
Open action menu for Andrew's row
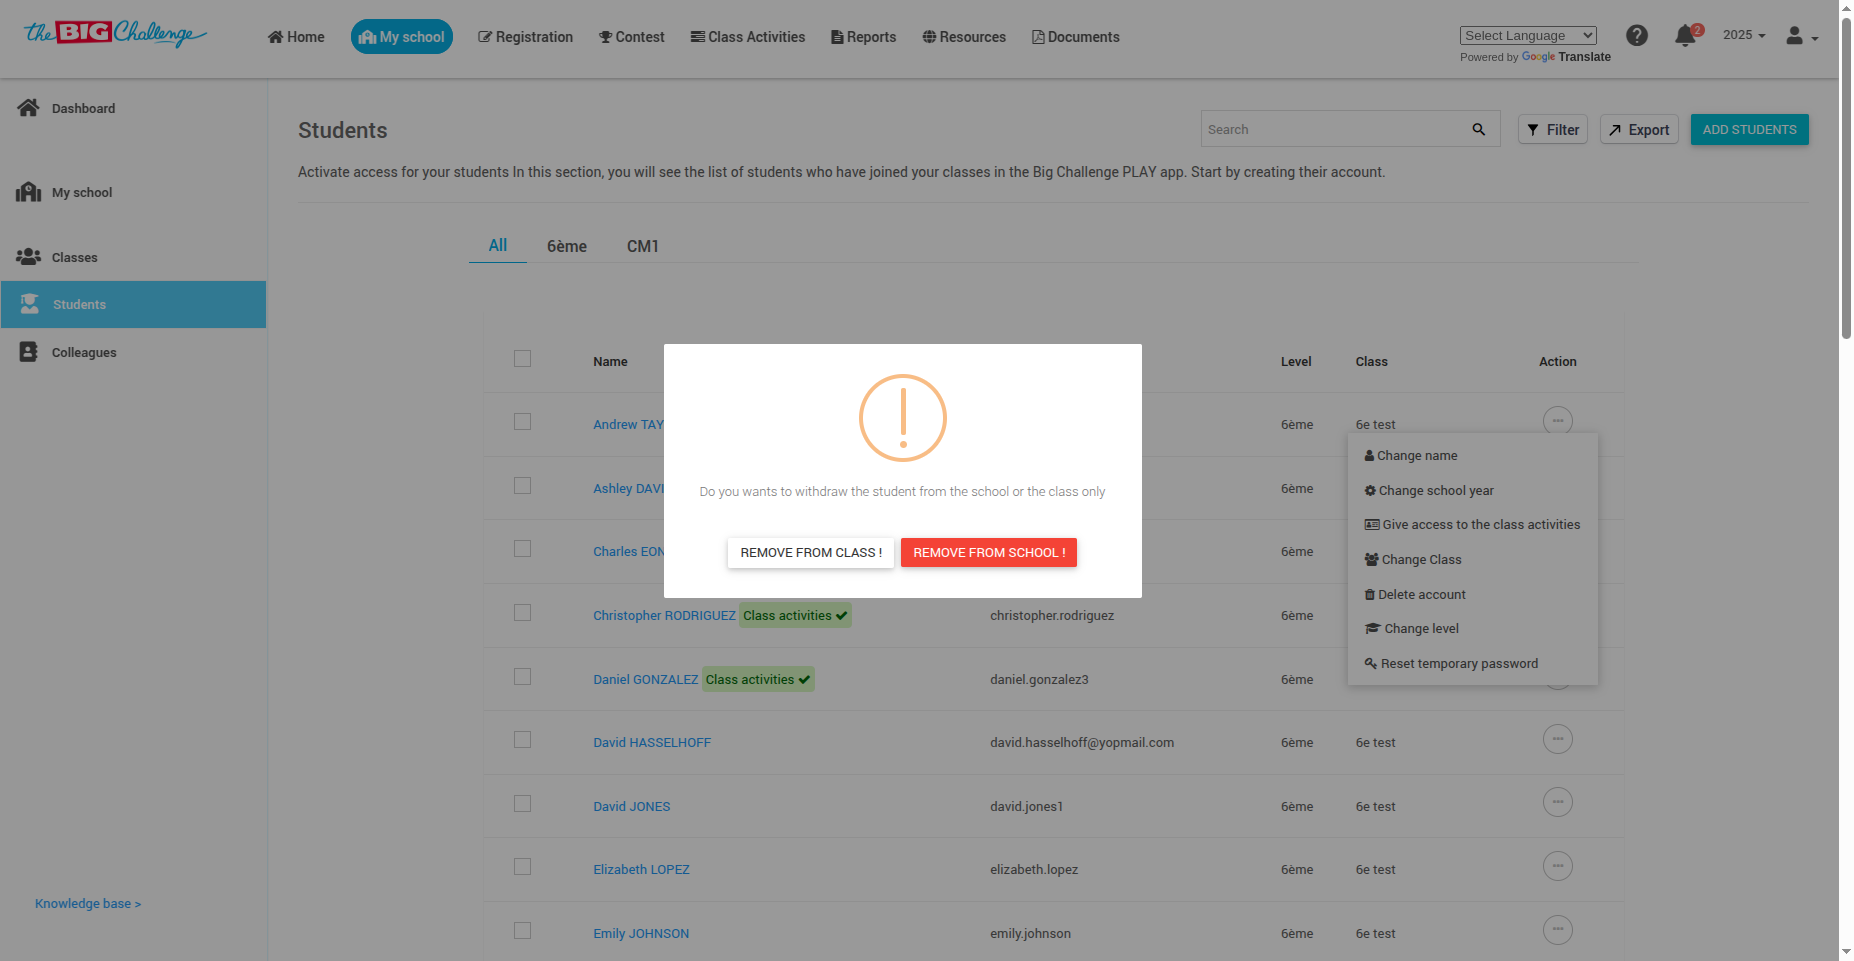click(1558, 420)
